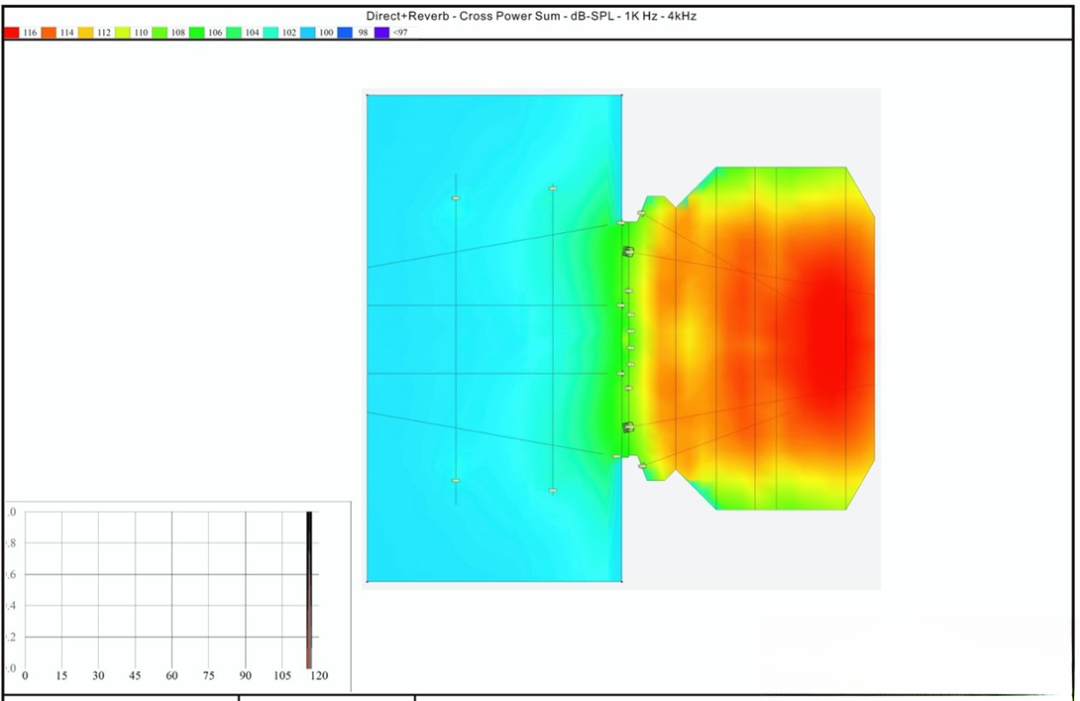The image size is (1080, 701).
Task: Click the top-left delay speaker in blue zone
Action: tap(456, 198)
